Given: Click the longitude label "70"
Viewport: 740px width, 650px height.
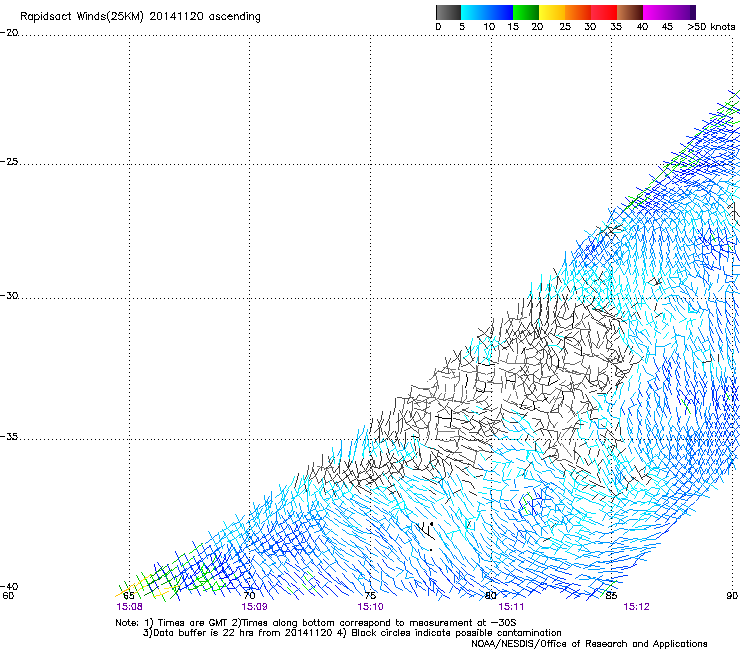Looking at the screenshot, I should tap(249, 596).
